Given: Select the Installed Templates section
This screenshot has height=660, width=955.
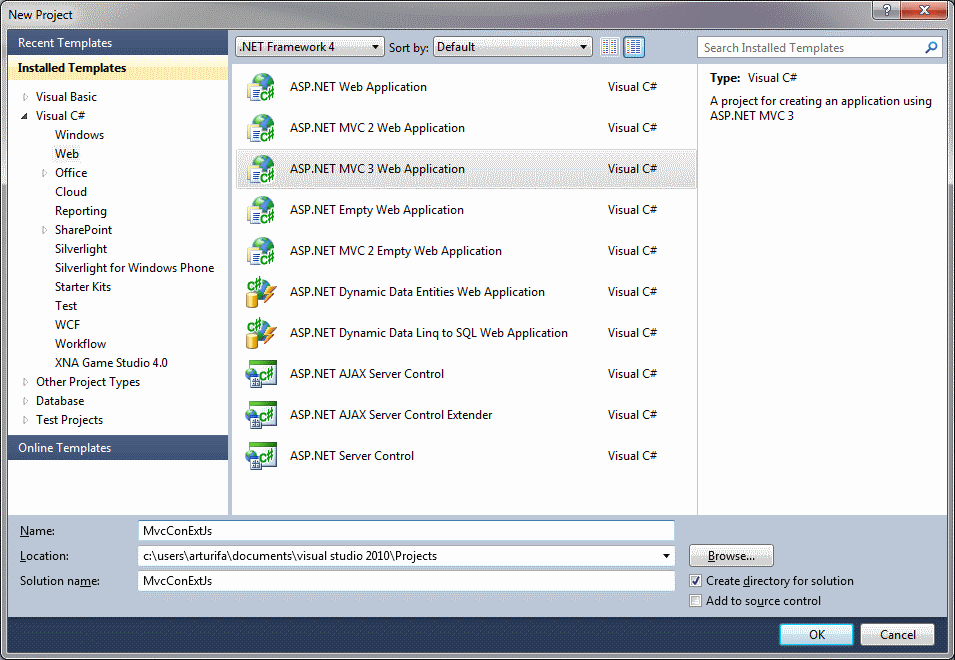Looking at the screenshot, I should pyautogui.click(x=118, y=68).
